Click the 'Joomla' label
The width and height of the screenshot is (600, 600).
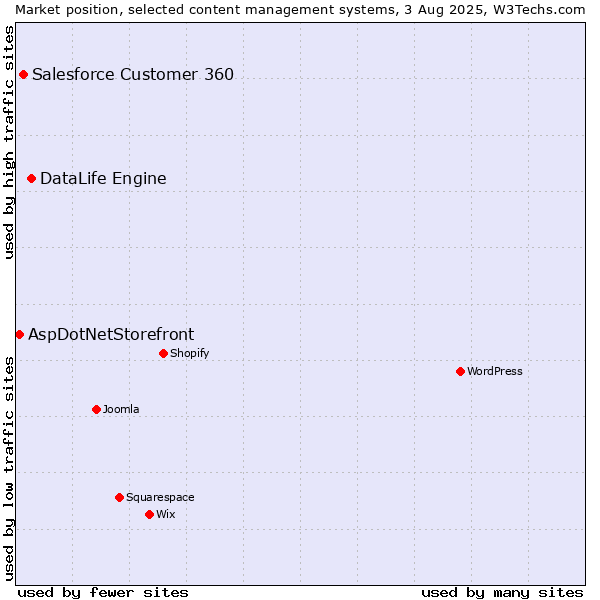[121, 409]
